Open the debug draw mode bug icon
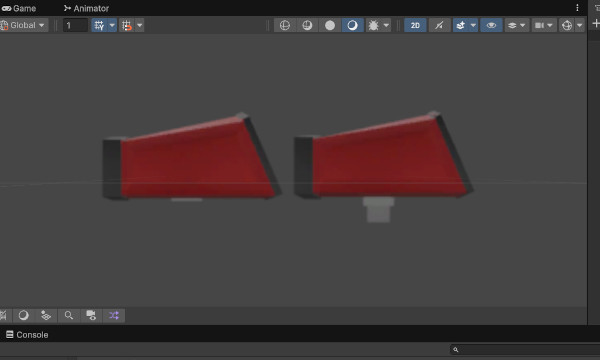The height and width of the screenshot is (360, 600). [373, 25]
